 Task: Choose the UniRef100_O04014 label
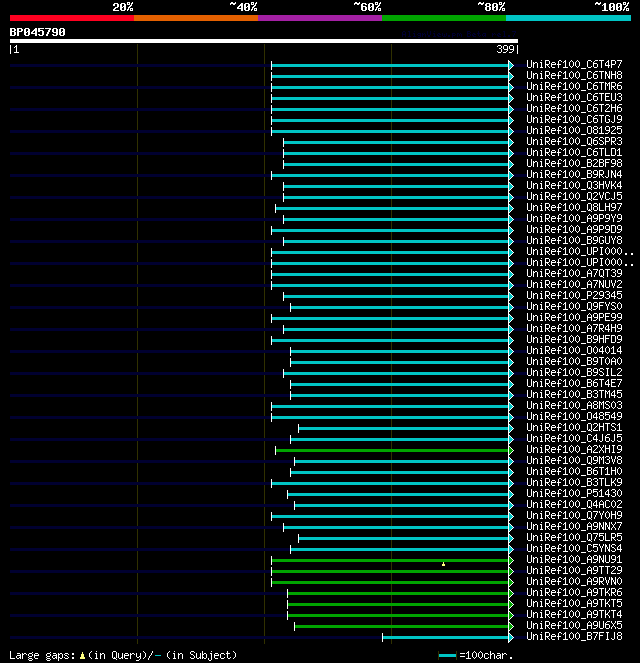coord(574,350)
